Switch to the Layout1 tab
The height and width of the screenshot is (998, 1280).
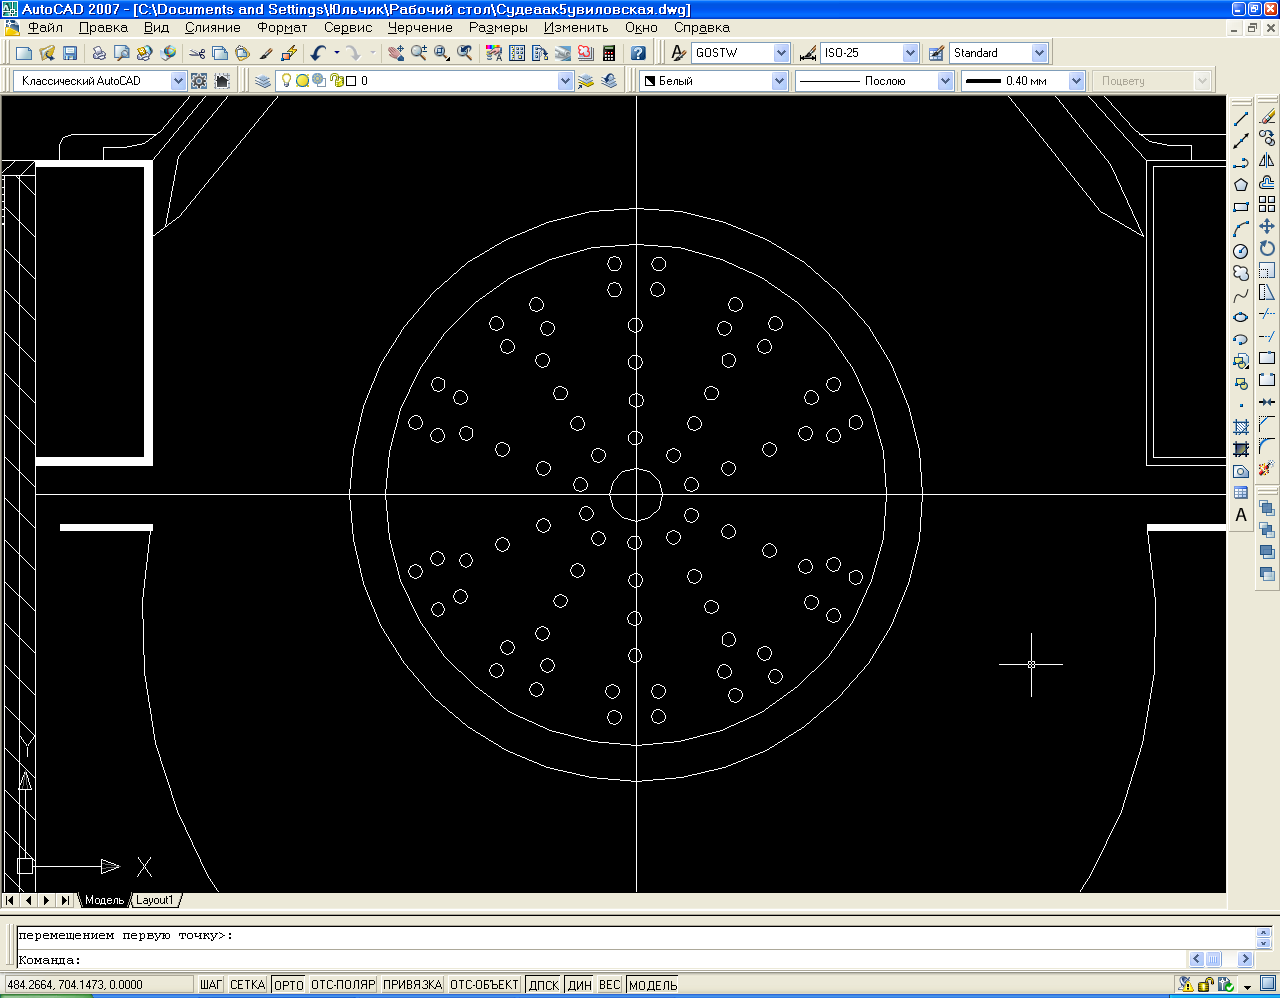155,900
